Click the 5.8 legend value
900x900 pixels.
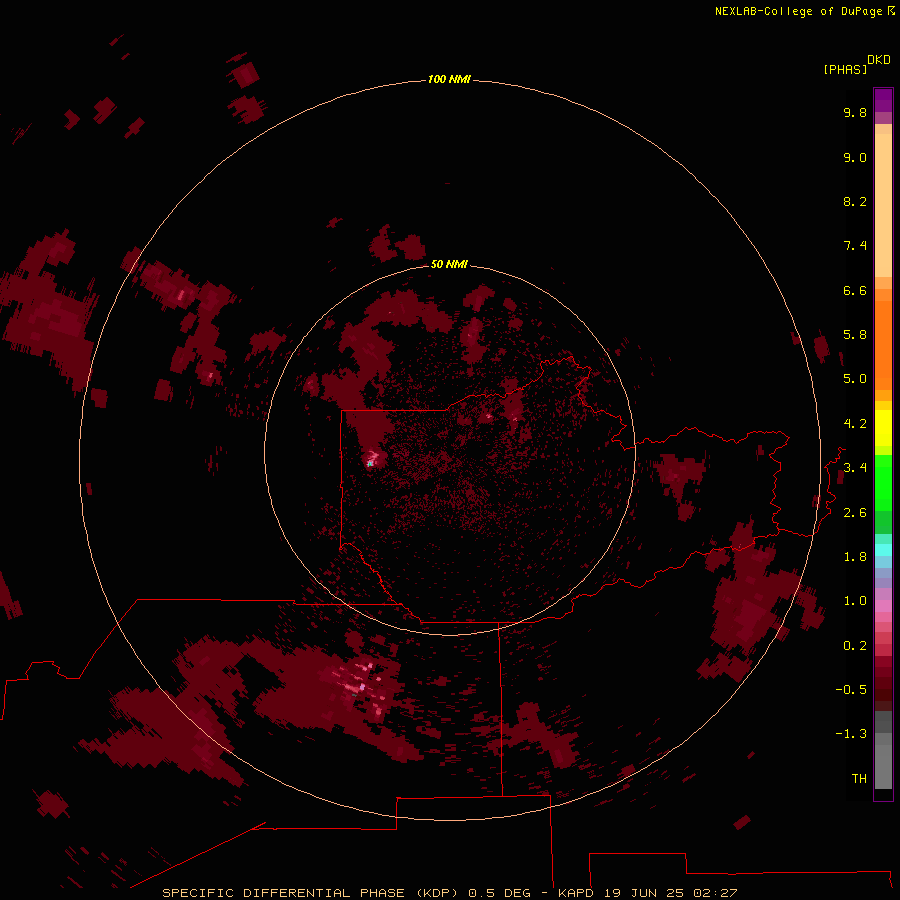point(855,334)
